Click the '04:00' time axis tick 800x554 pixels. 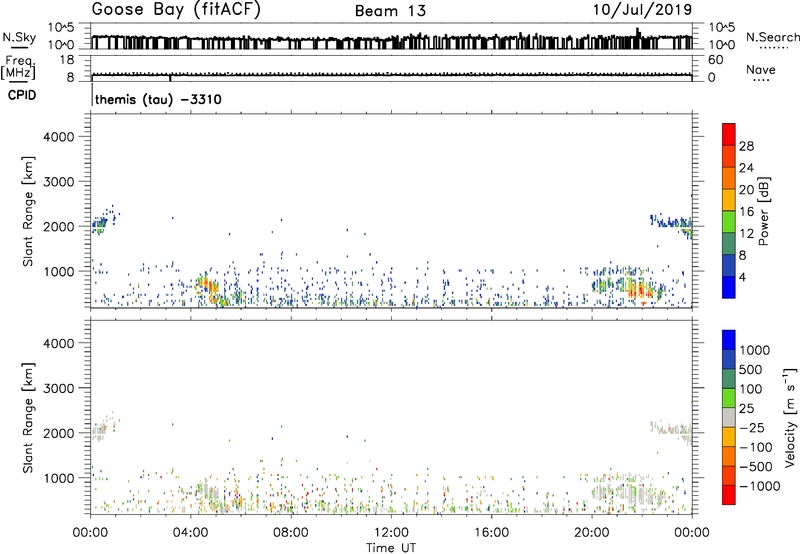(191, 533)
